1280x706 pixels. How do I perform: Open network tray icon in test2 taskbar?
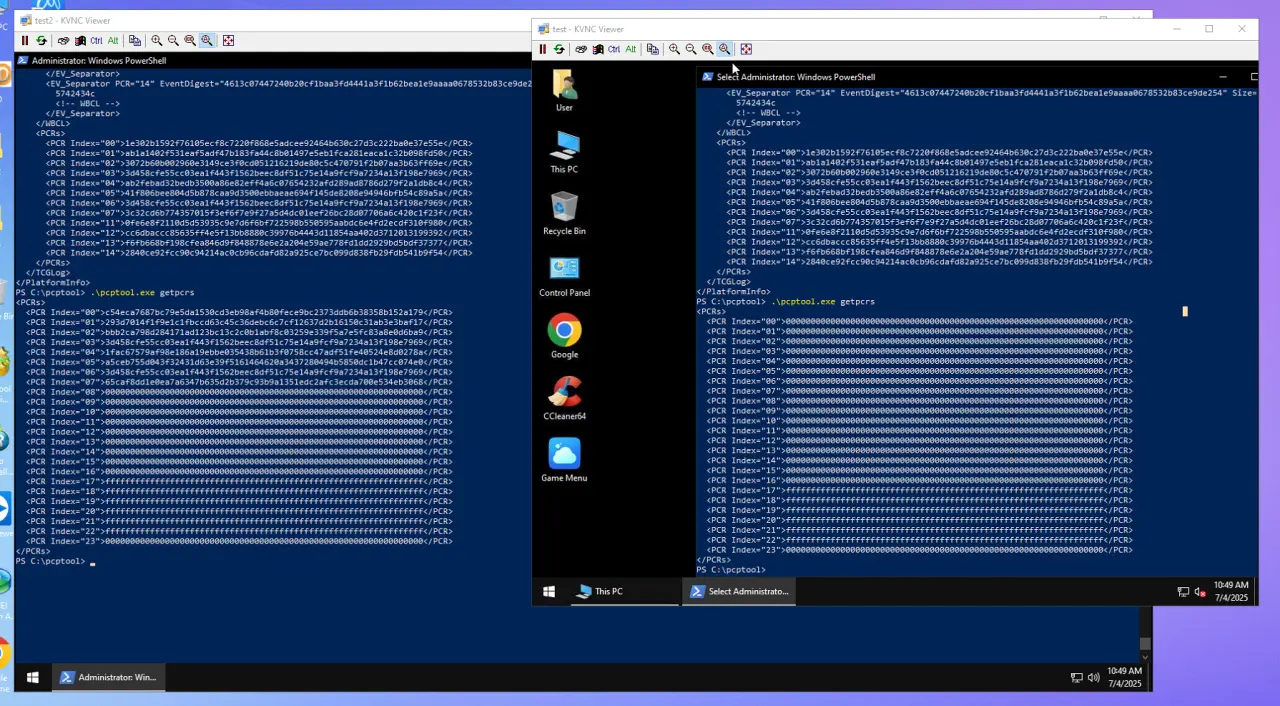(1076, 678)
